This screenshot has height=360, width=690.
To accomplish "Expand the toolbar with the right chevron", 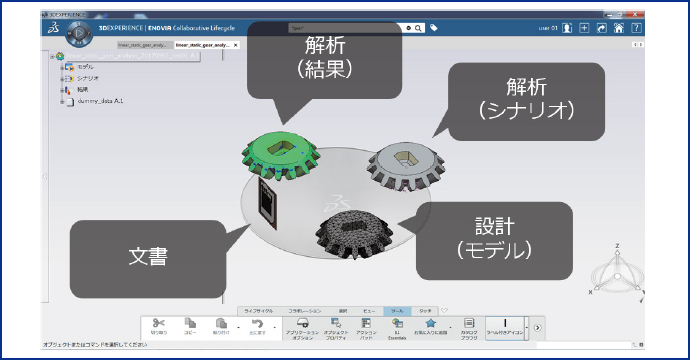I will [537, 328].
